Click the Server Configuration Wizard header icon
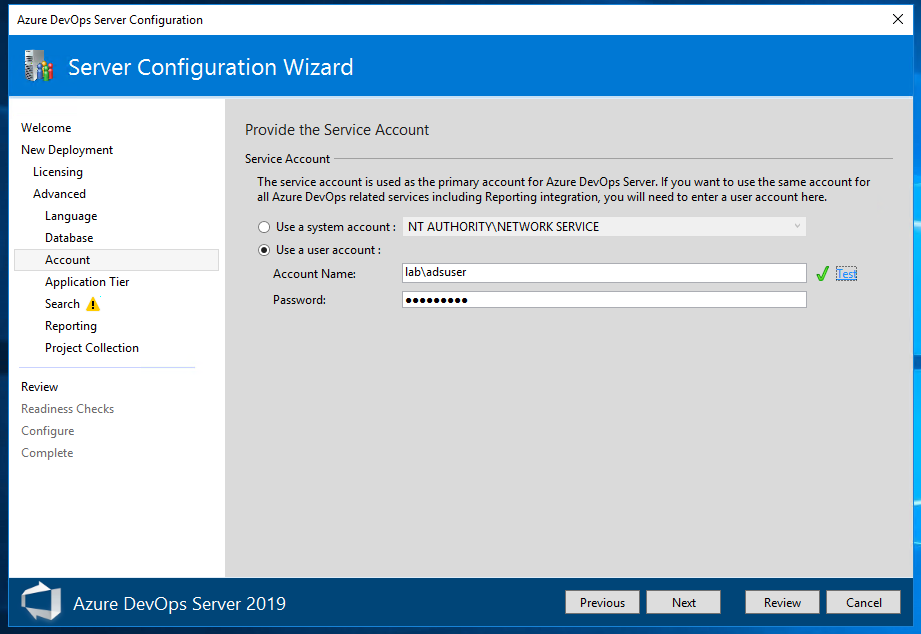 39,66
